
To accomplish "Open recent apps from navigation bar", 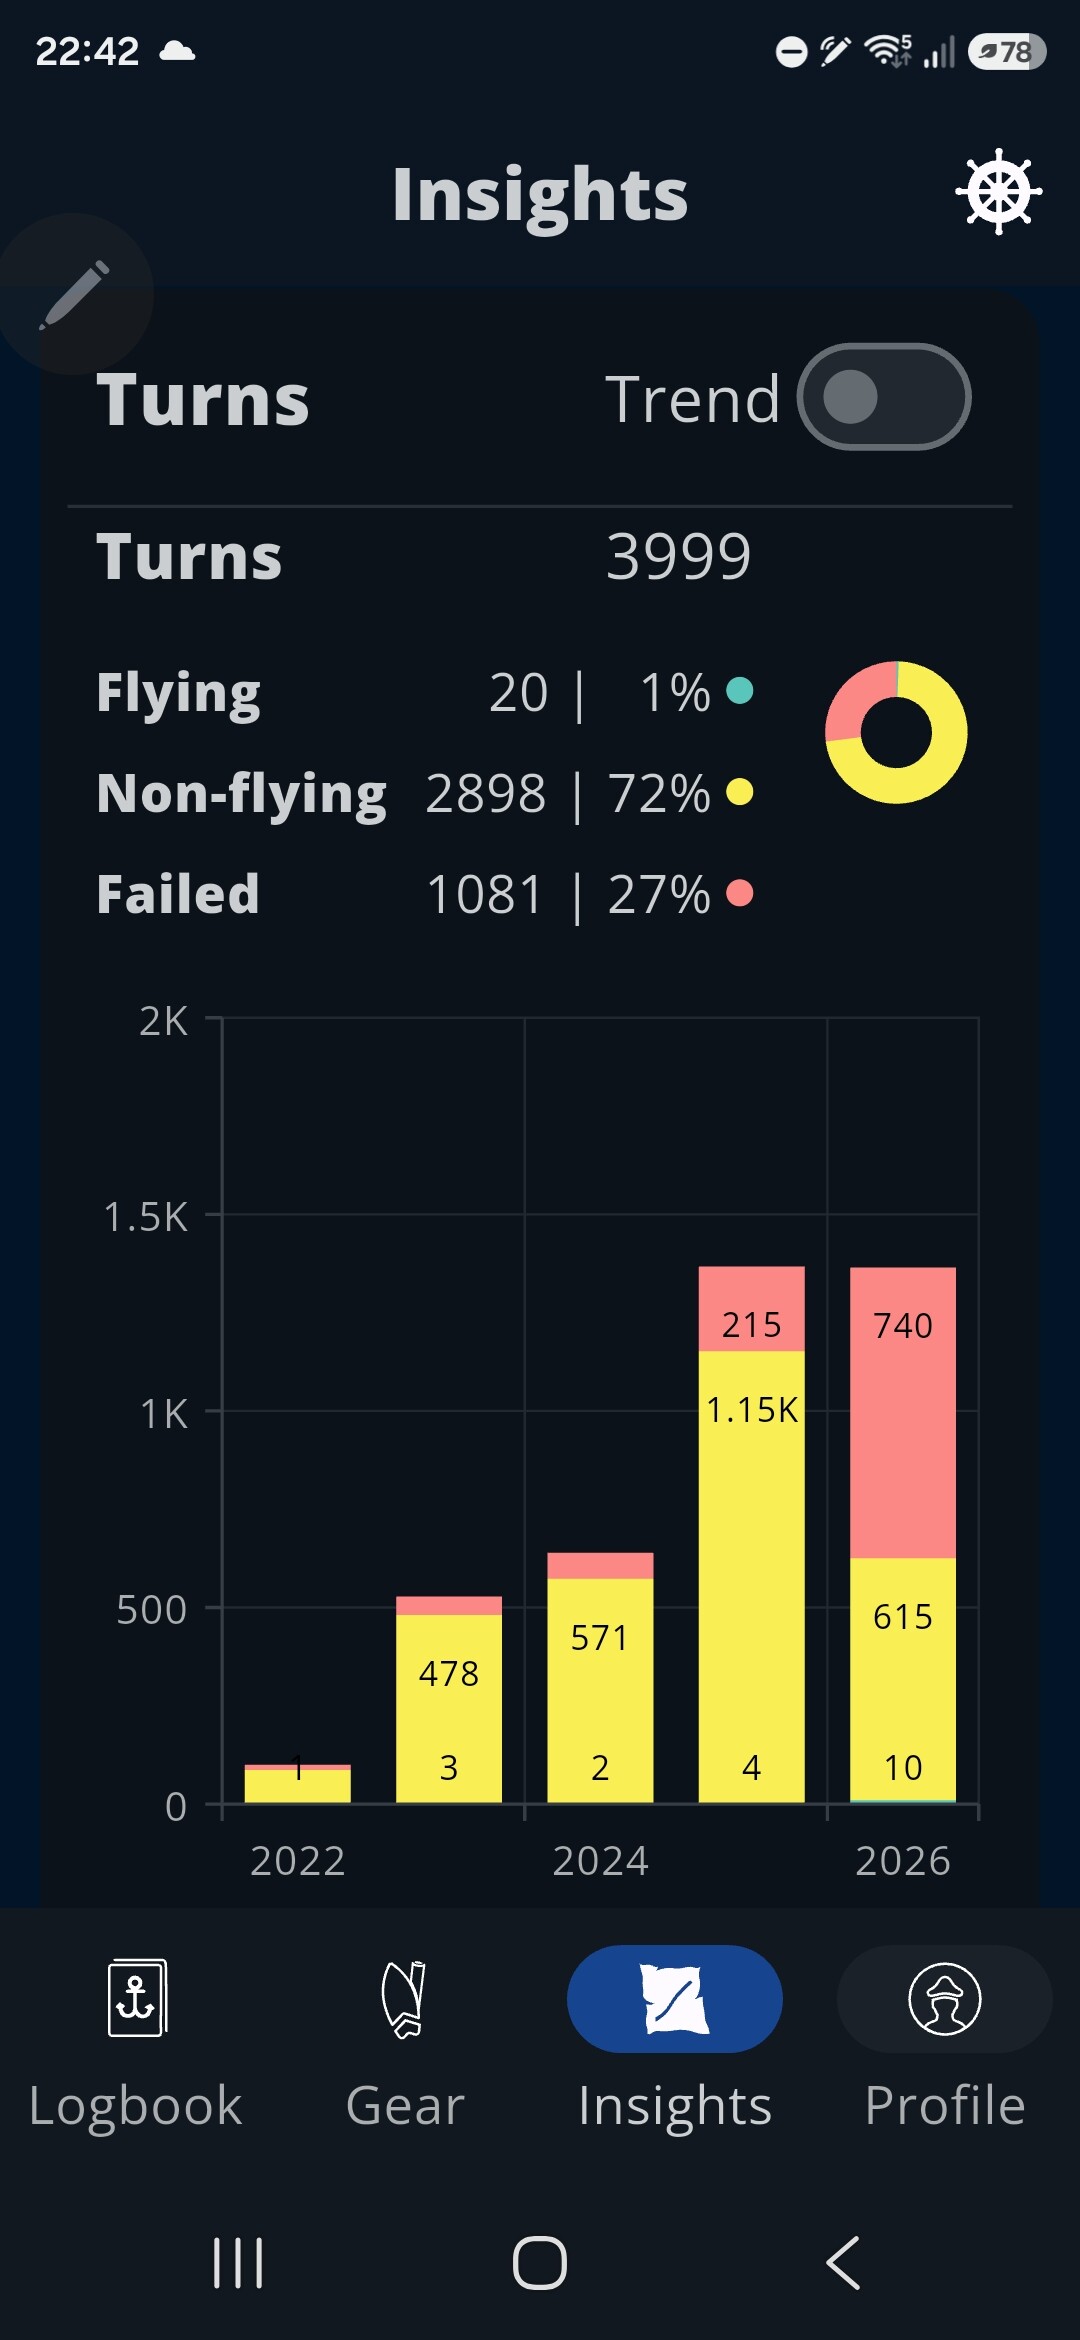I will (238, 2263).
